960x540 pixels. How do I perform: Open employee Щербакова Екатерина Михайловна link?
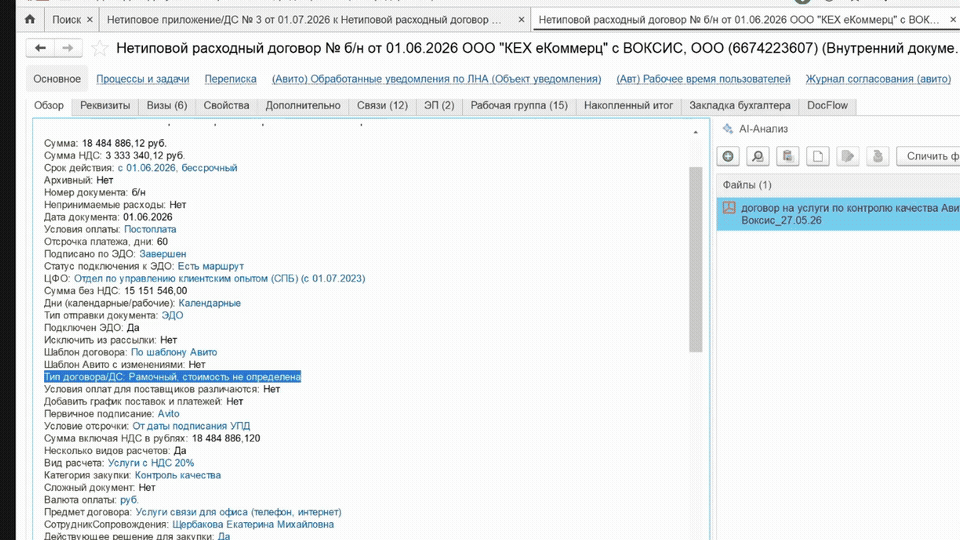coord(253,524)
